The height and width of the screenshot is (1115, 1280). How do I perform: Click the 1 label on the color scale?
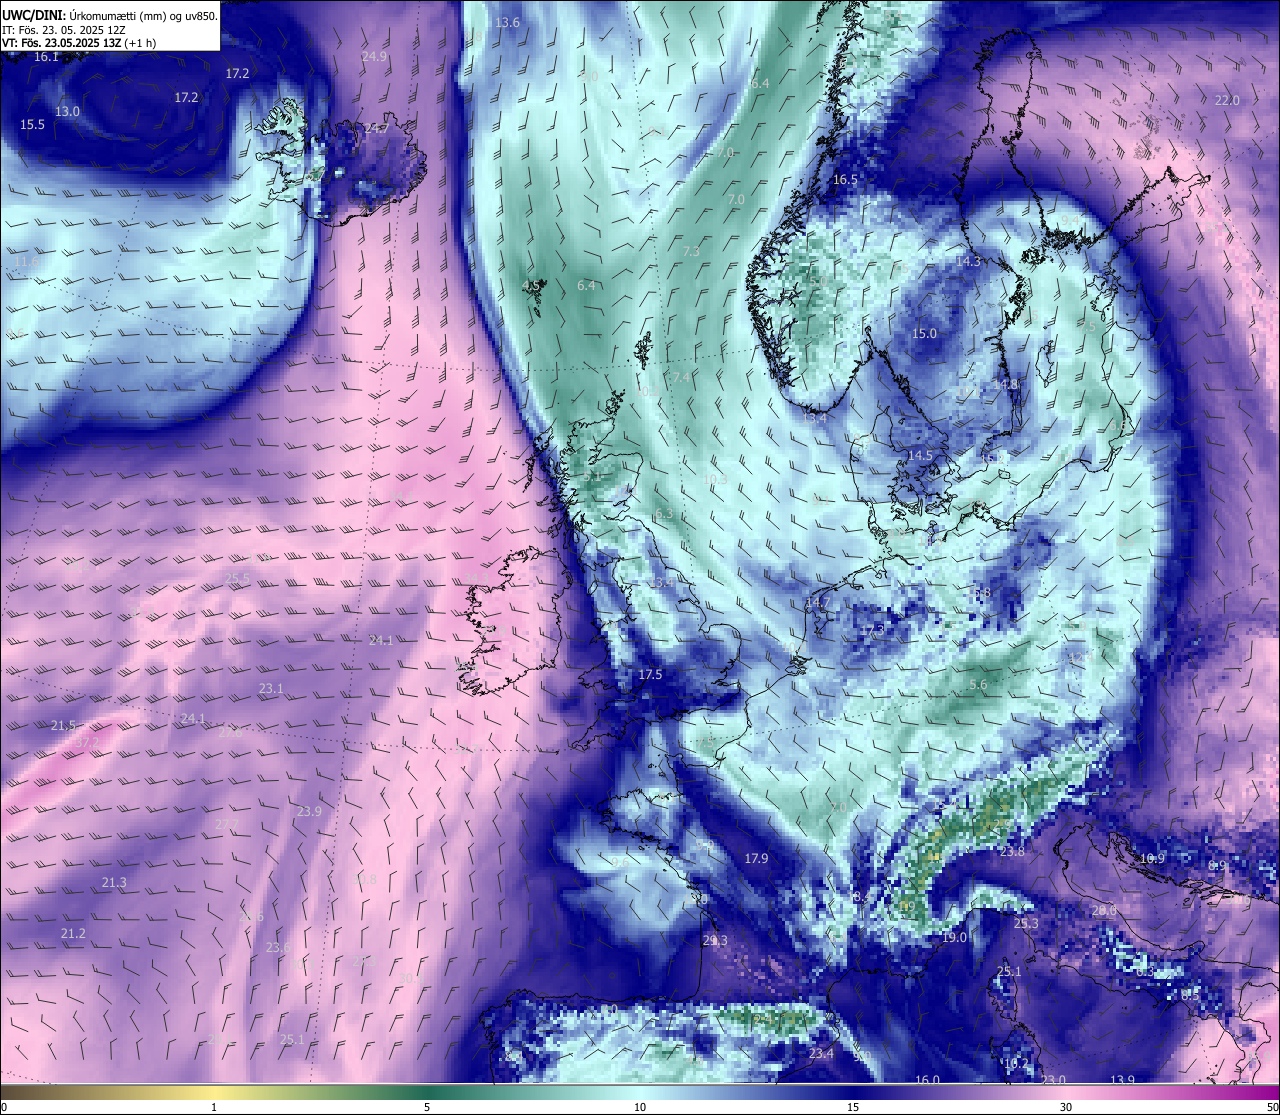point(214,1107)
